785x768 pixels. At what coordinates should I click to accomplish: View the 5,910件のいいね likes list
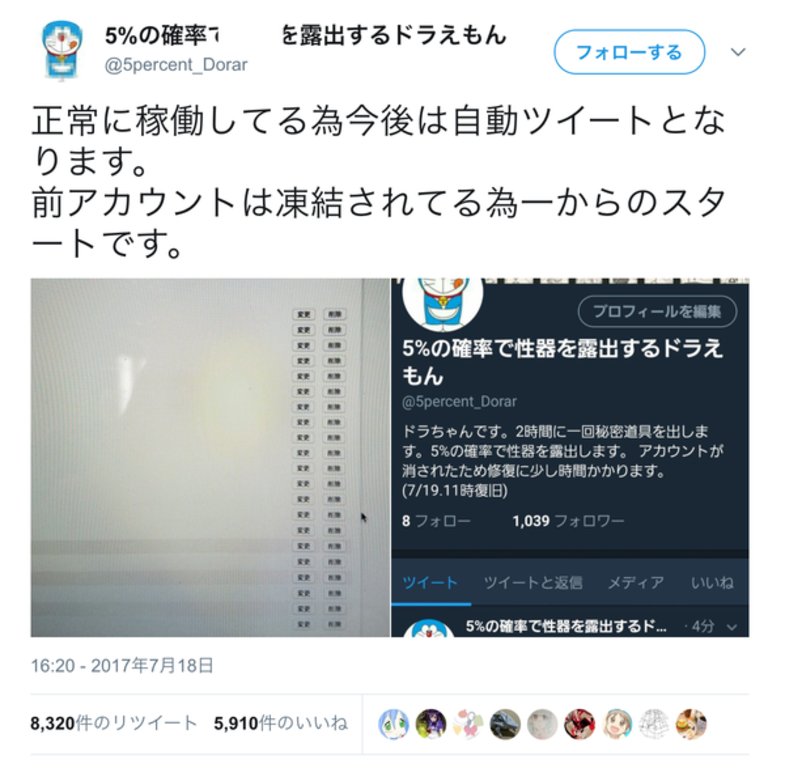(280, 723)
